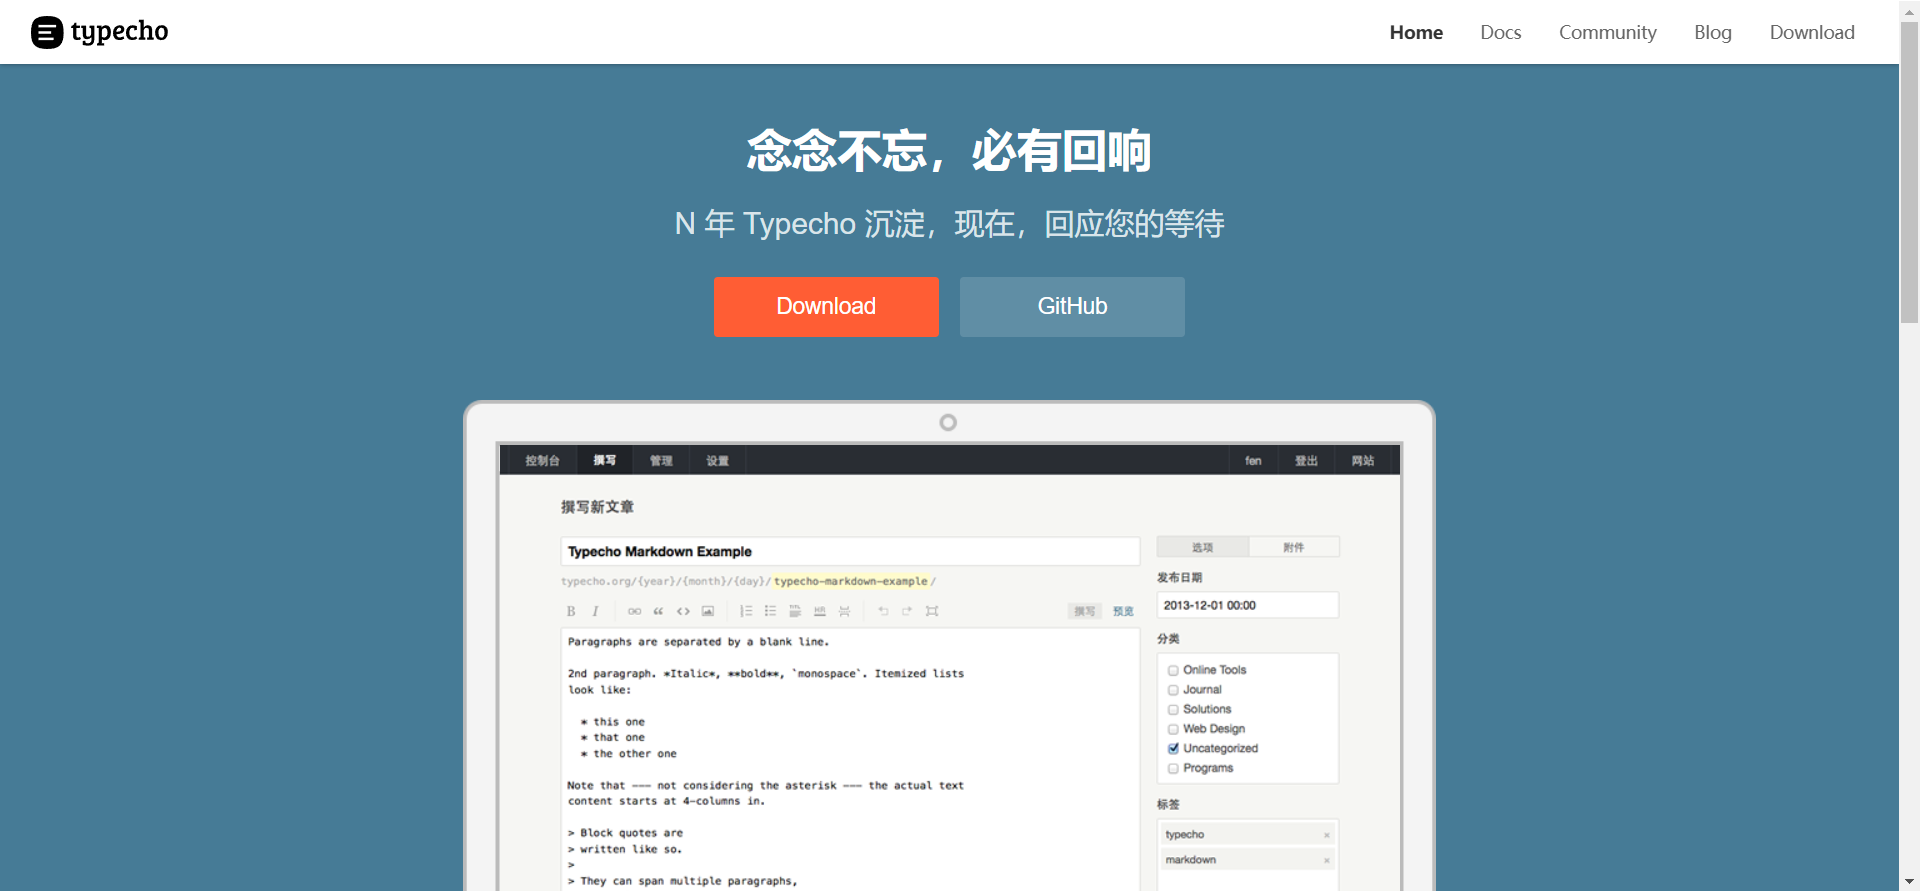Select Download in the top navigation

coord(1812,32)
